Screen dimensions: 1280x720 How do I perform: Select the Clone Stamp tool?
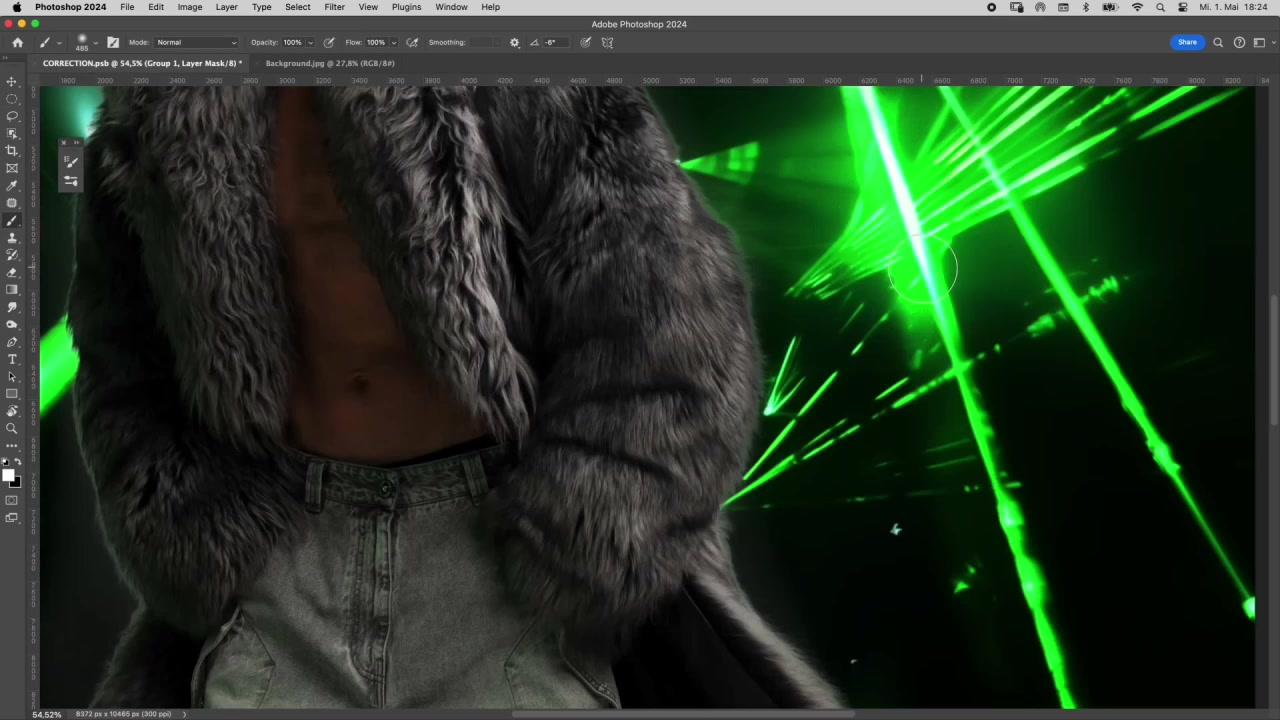(12, 238)
